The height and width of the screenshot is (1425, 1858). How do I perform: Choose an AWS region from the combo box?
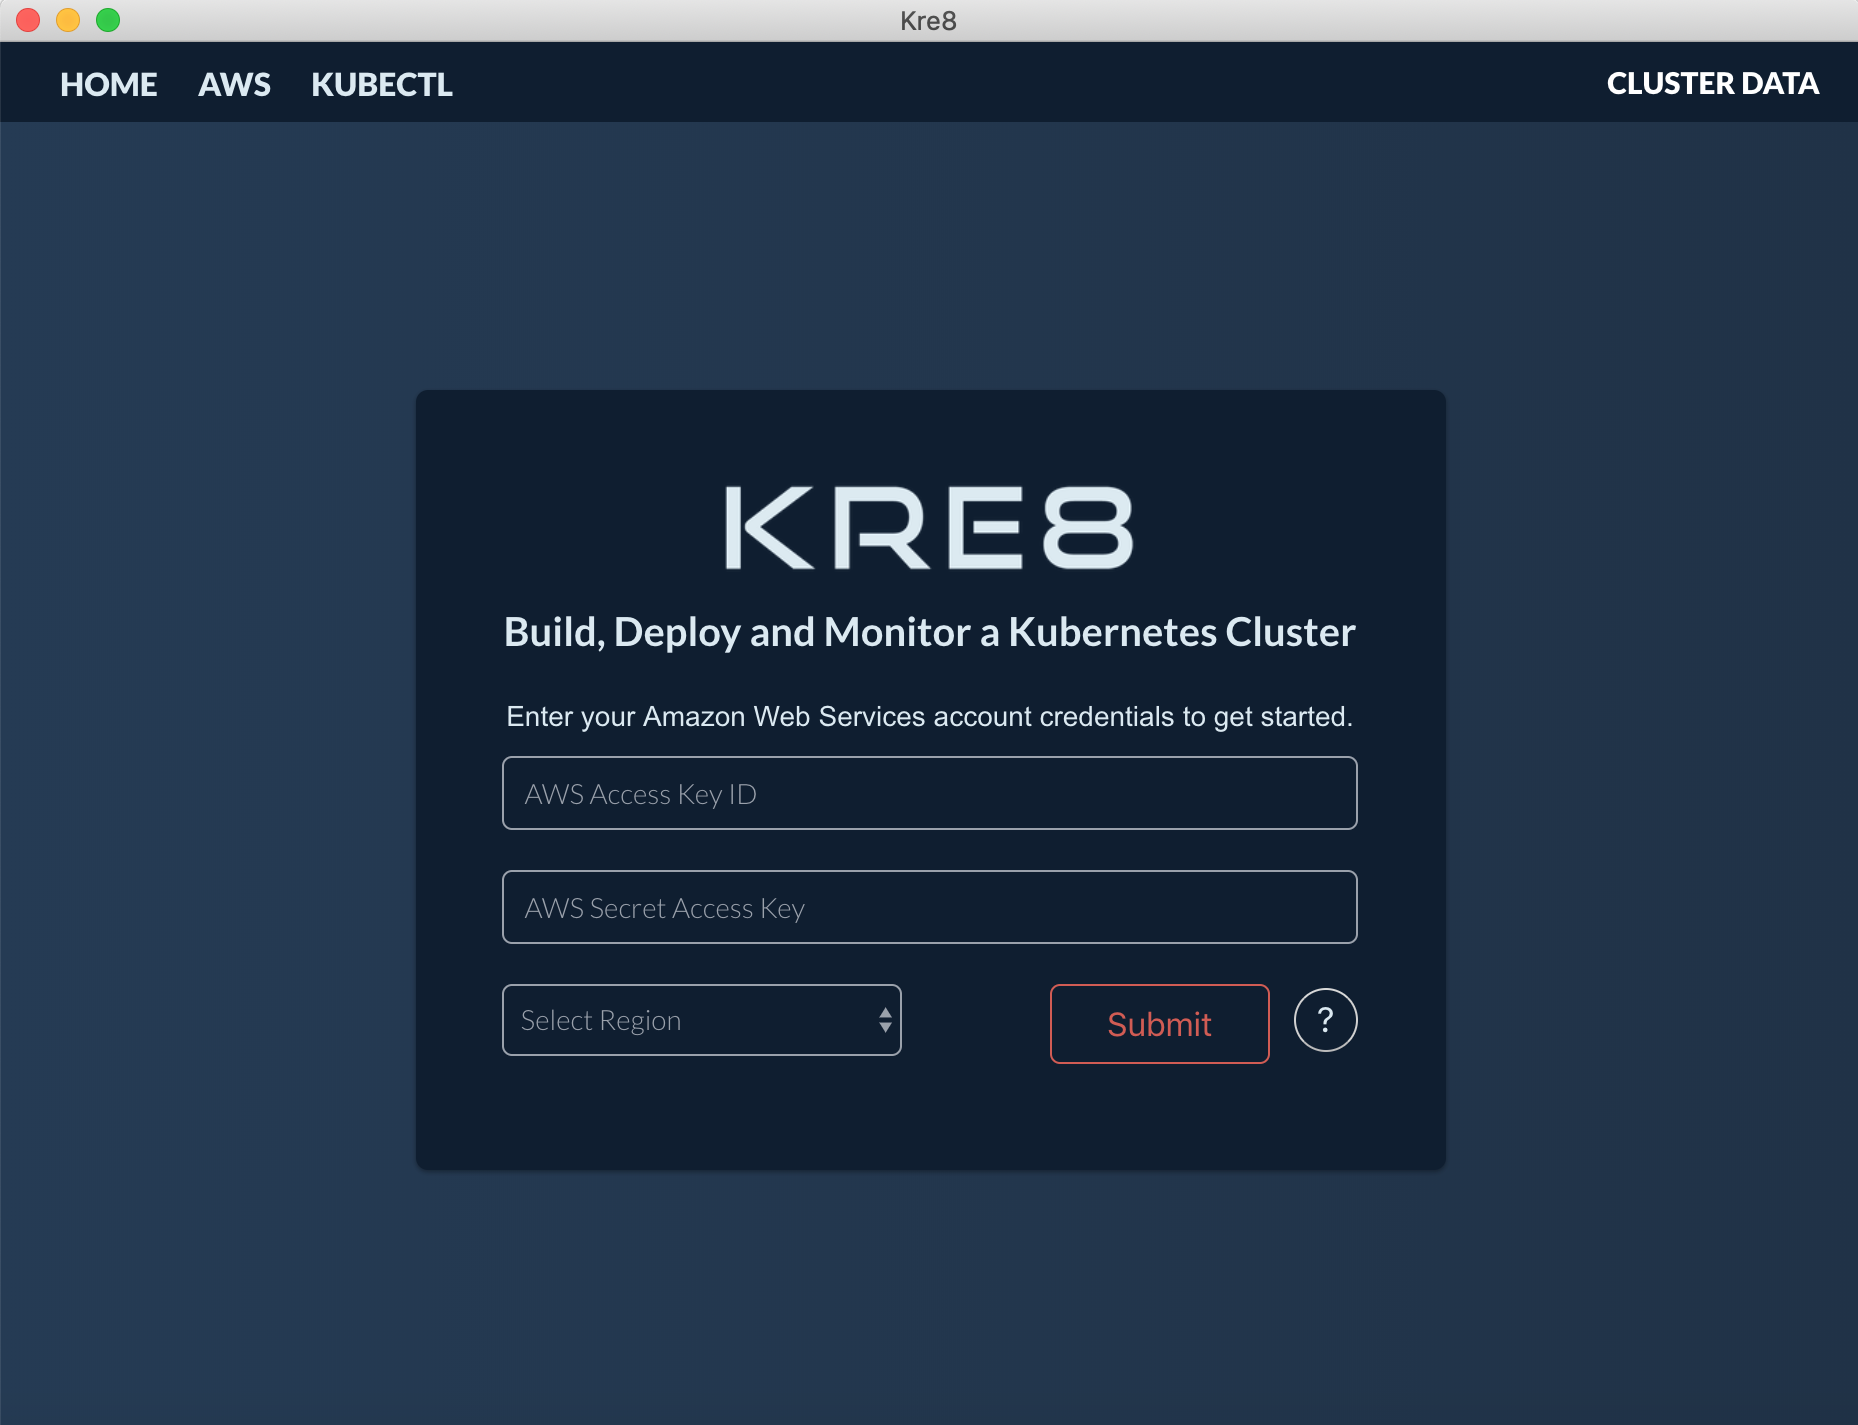click(701, 1020)
